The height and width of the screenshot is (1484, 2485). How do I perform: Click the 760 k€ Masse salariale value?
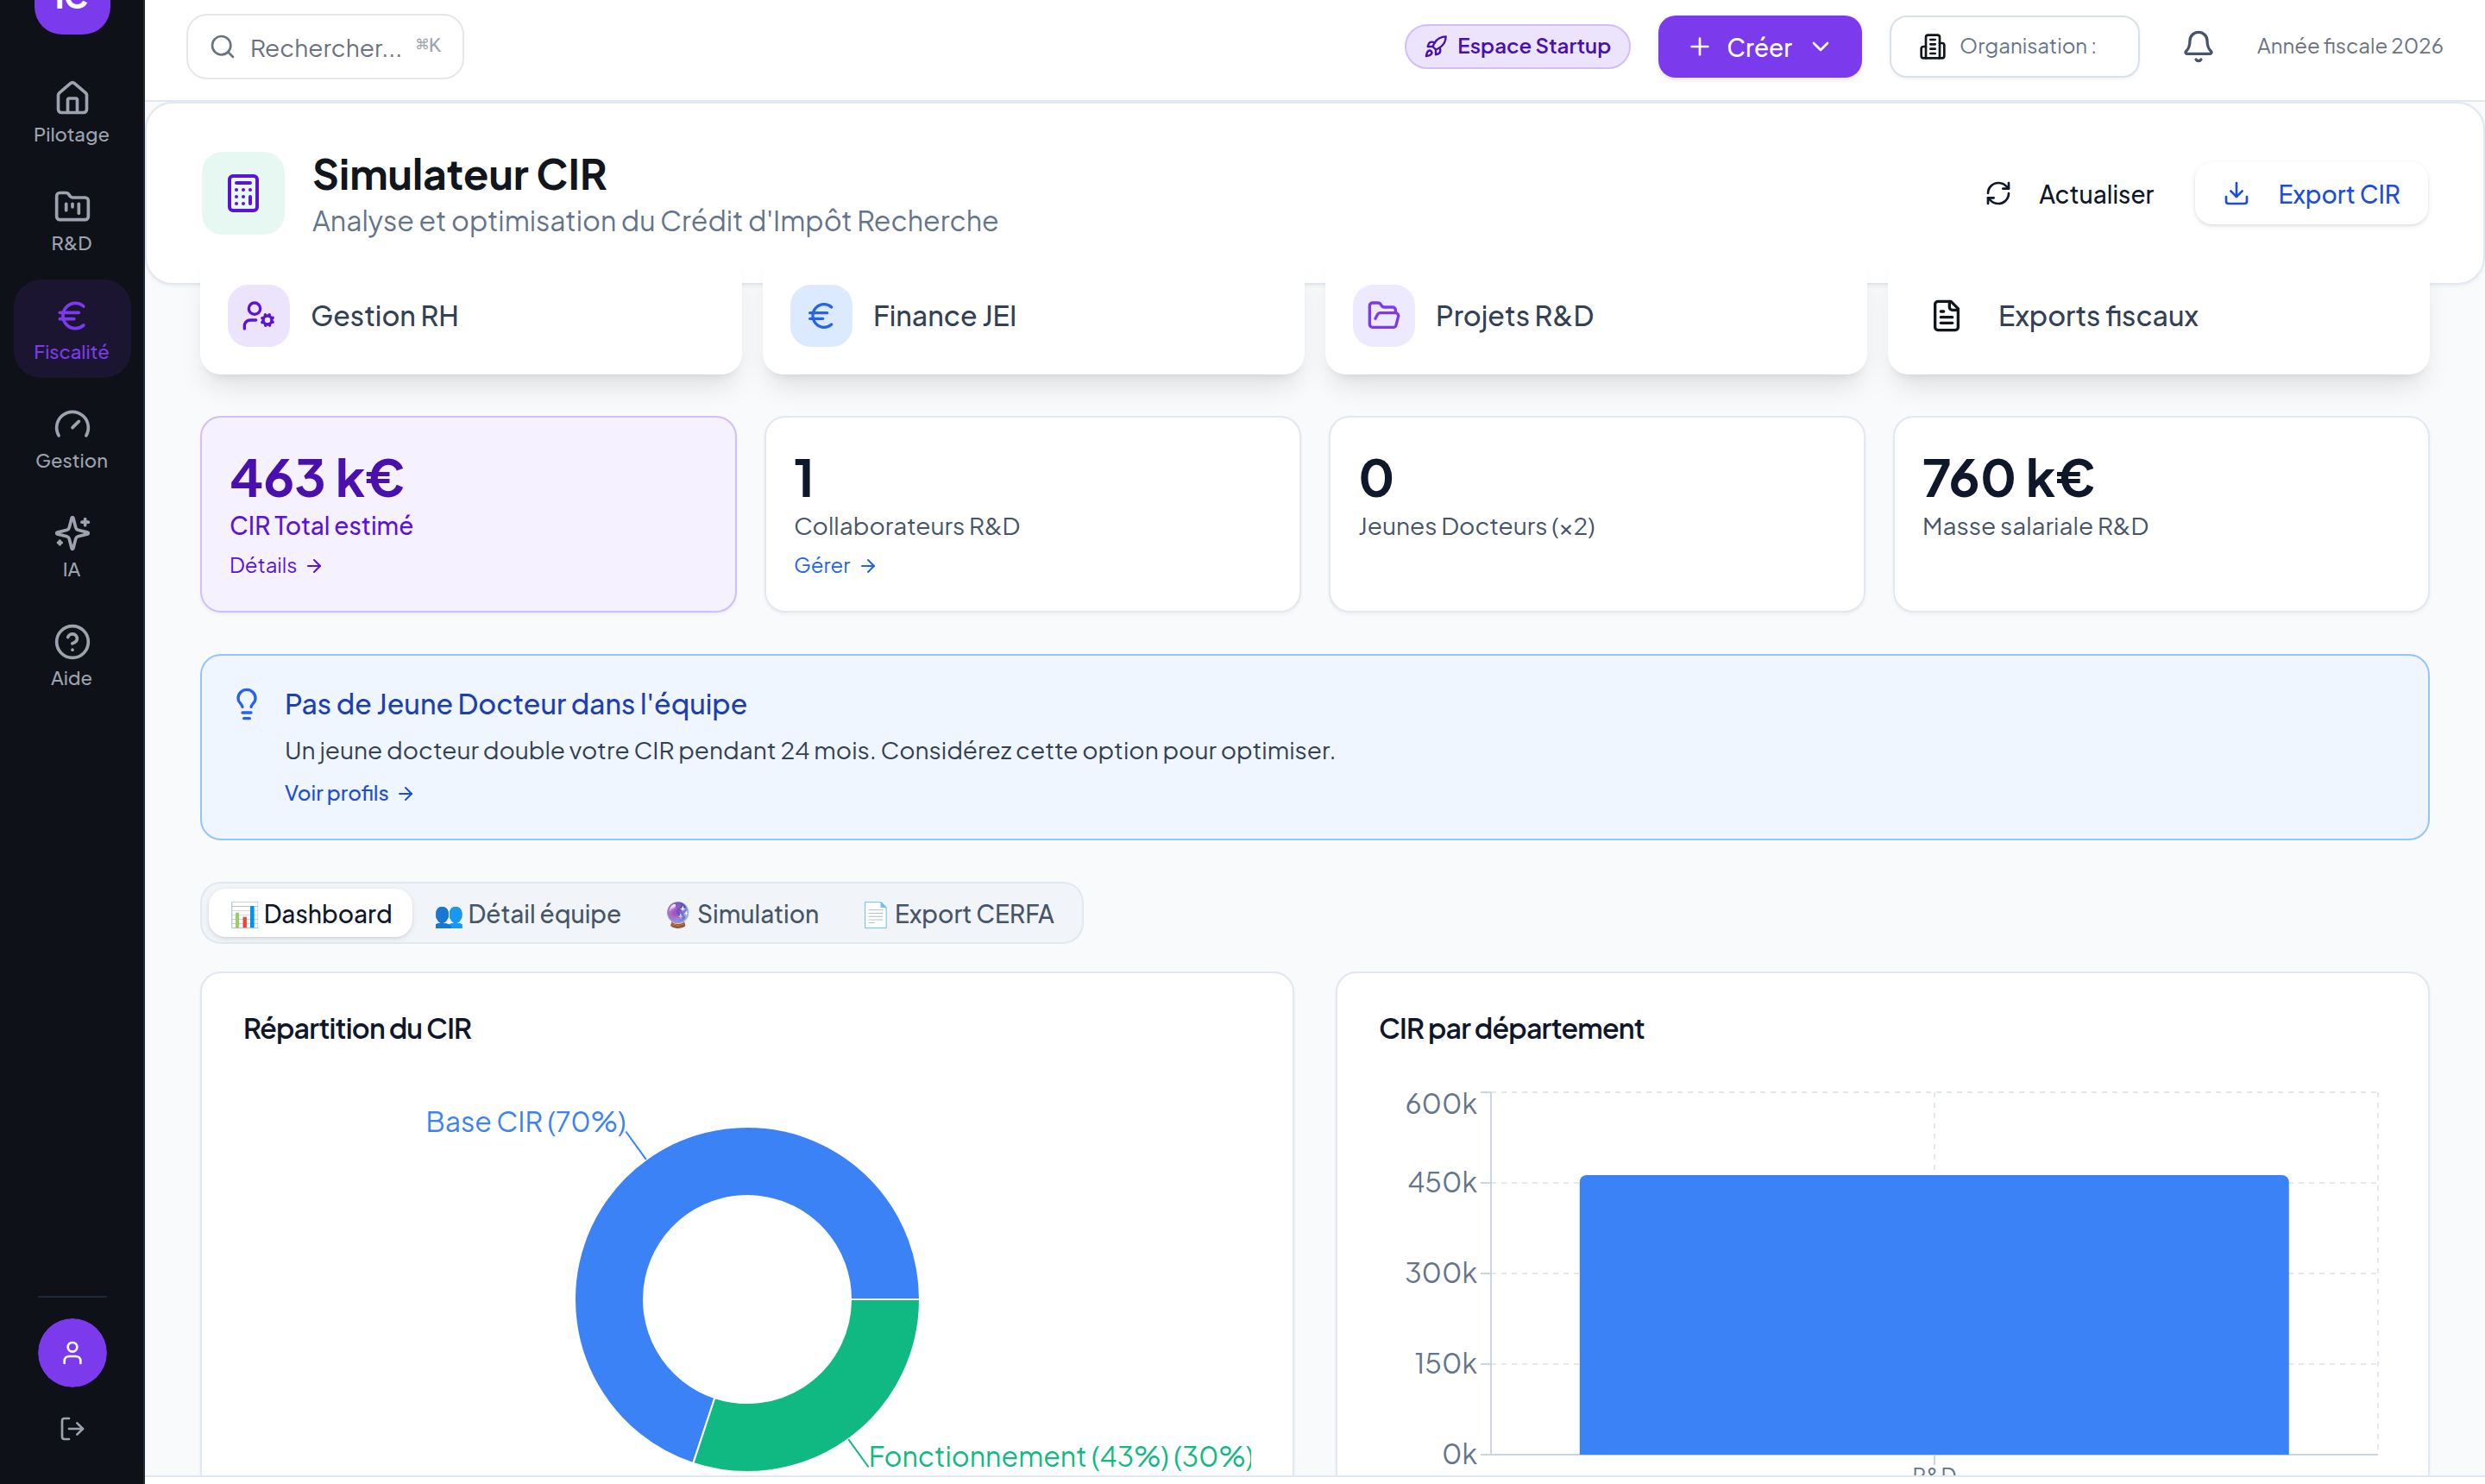(2007, 478)
